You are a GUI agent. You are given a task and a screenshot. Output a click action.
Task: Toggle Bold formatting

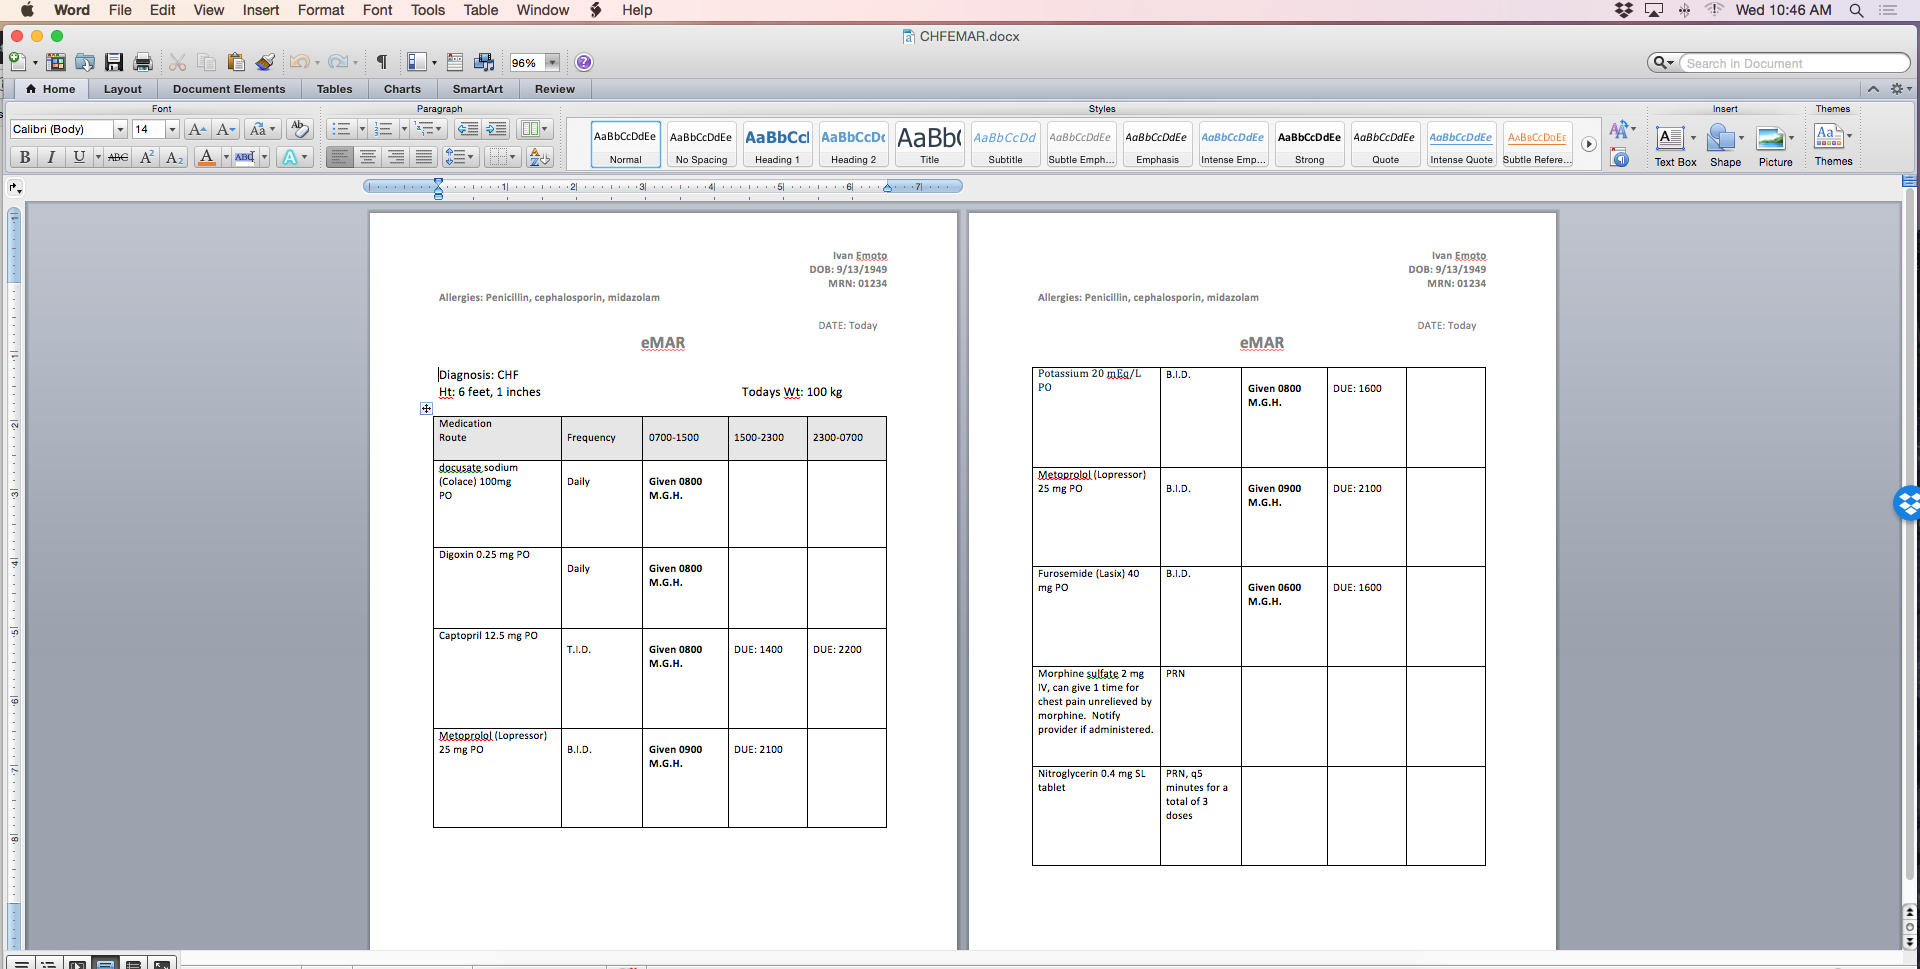tap(25, 157)
